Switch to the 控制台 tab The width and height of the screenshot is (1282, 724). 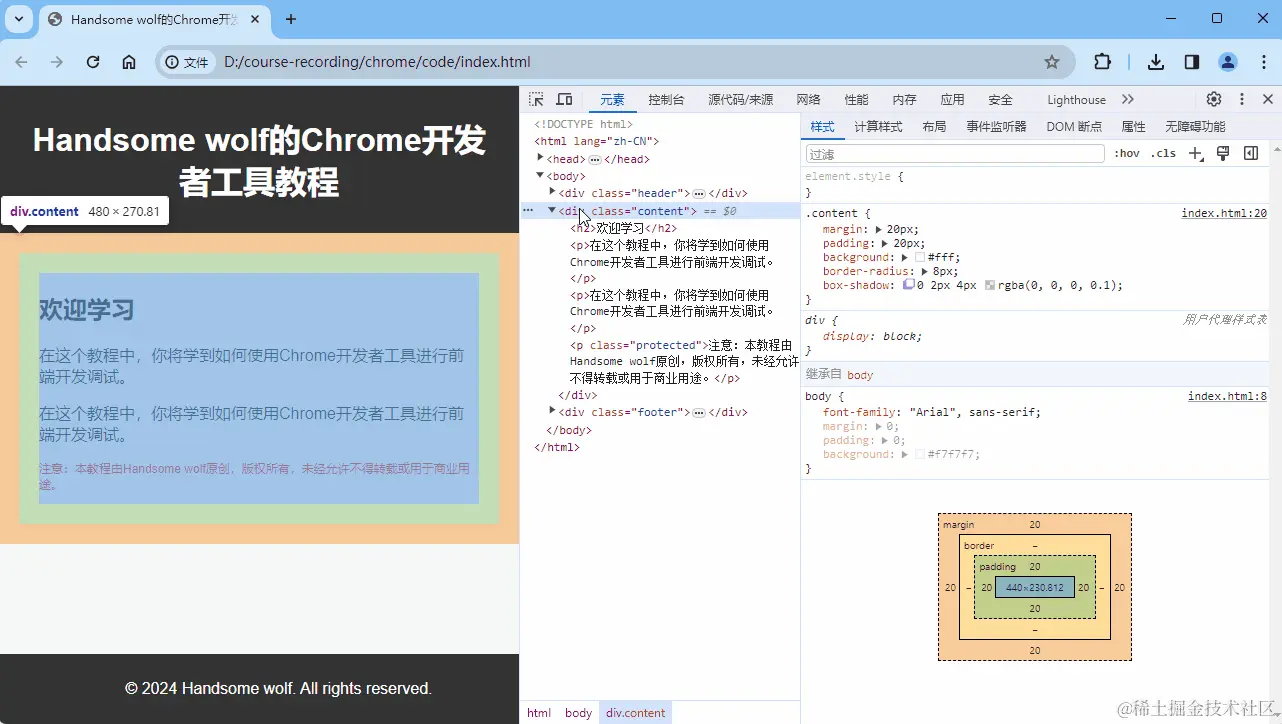(666, 99)
